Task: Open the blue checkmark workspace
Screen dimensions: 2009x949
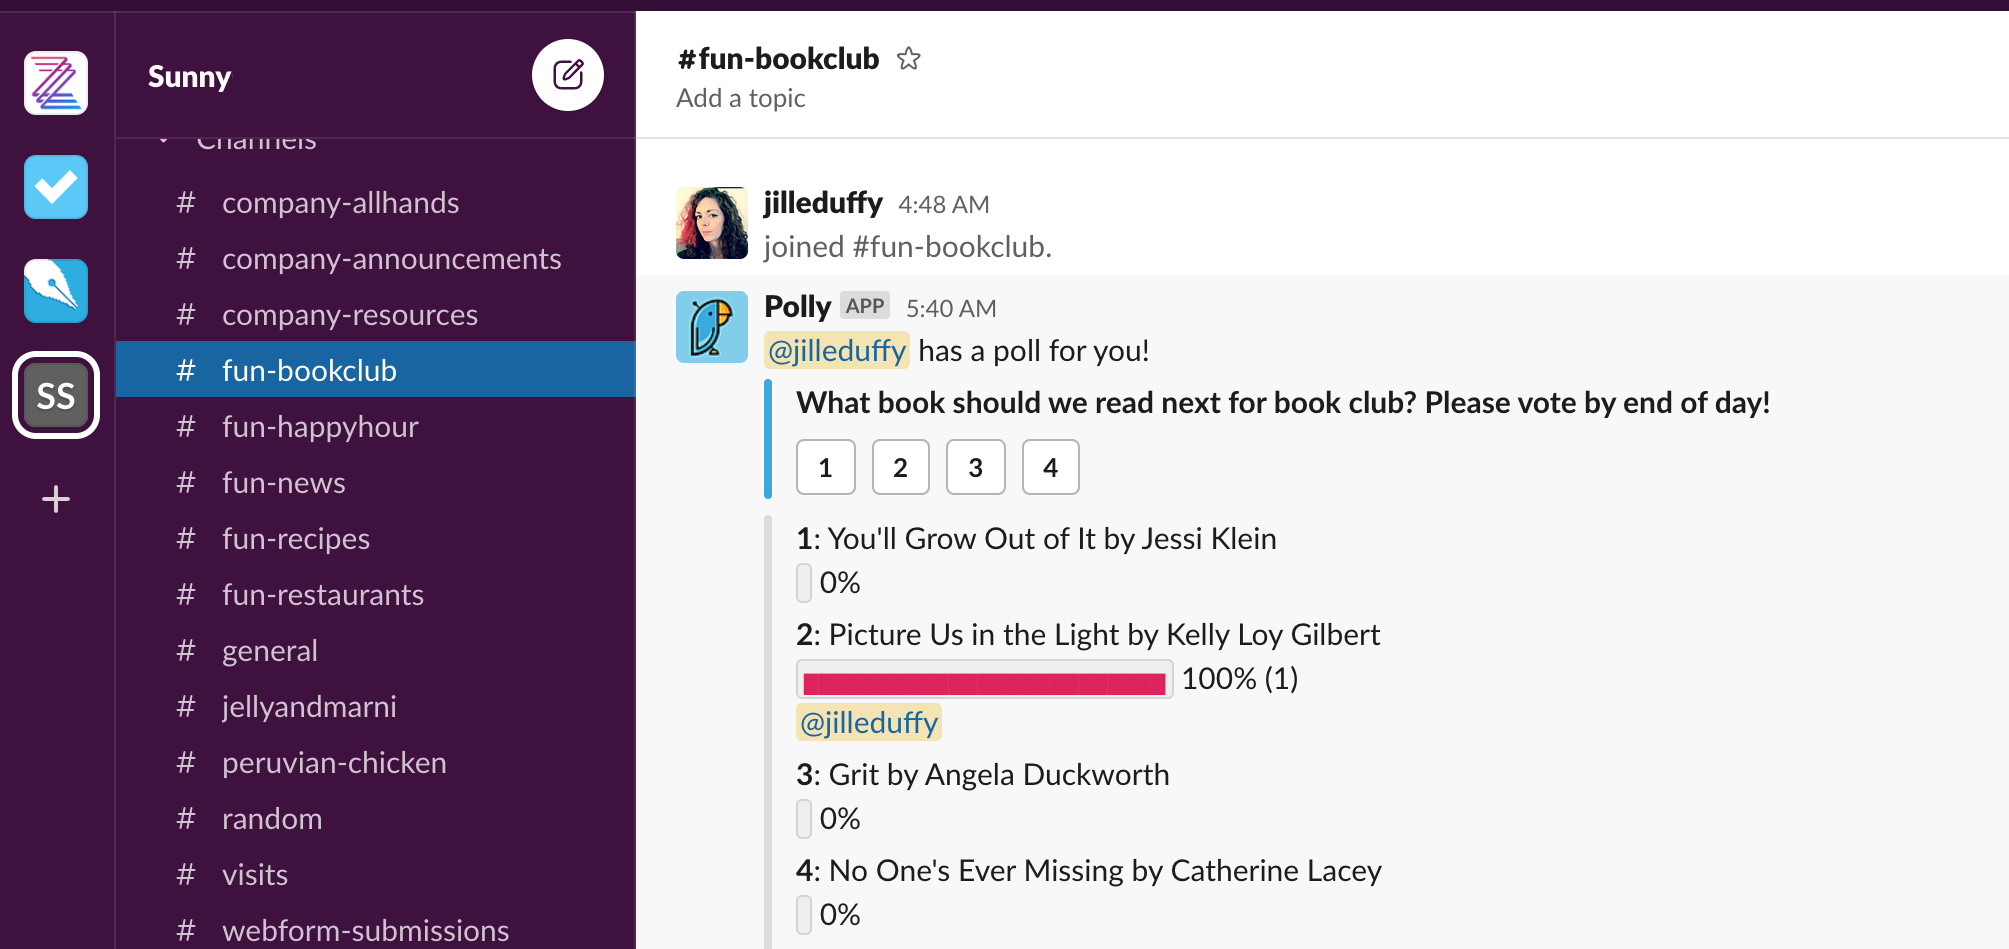Action: point(56,187)
